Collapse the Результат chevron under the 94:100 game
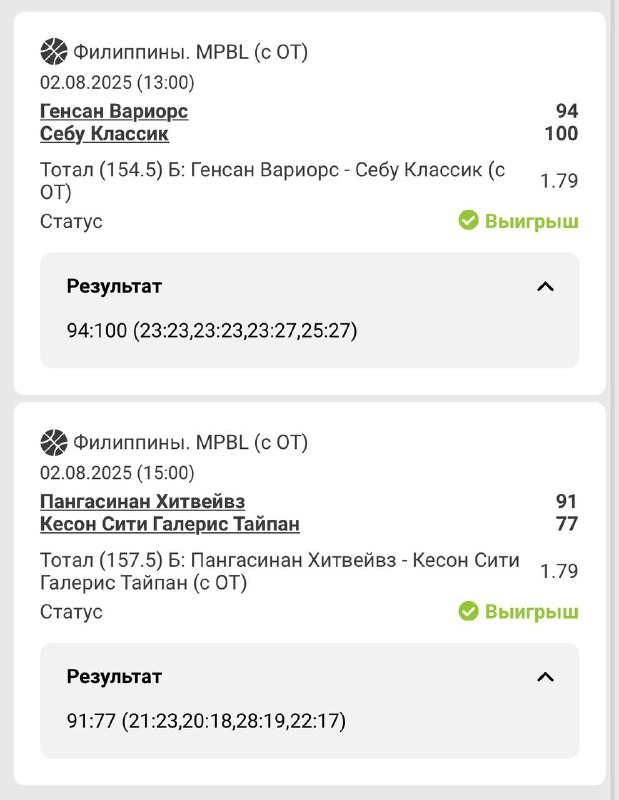The height and width of the screenshot is (800, 619). (545, 287)
